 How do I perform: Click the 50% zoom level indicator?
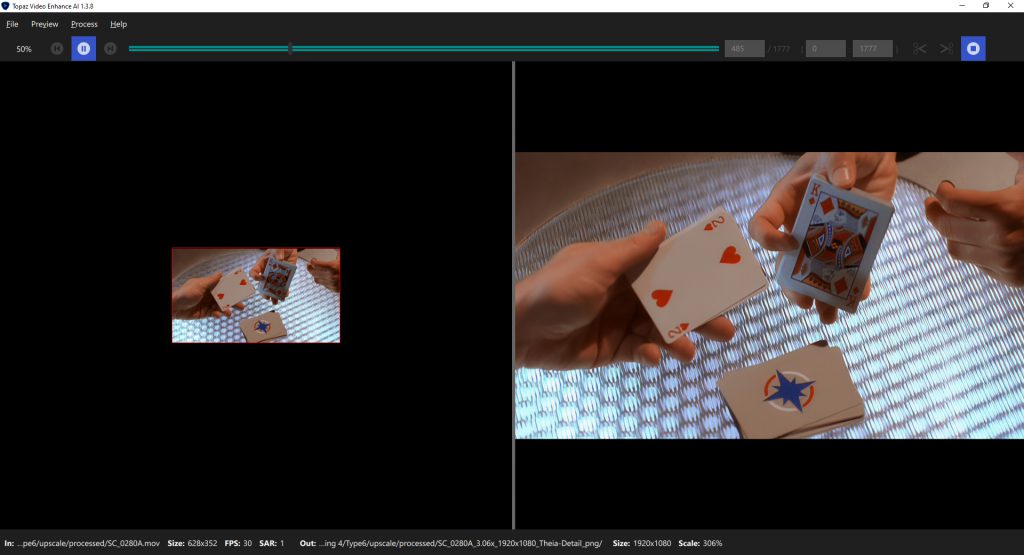coord(24,49)
